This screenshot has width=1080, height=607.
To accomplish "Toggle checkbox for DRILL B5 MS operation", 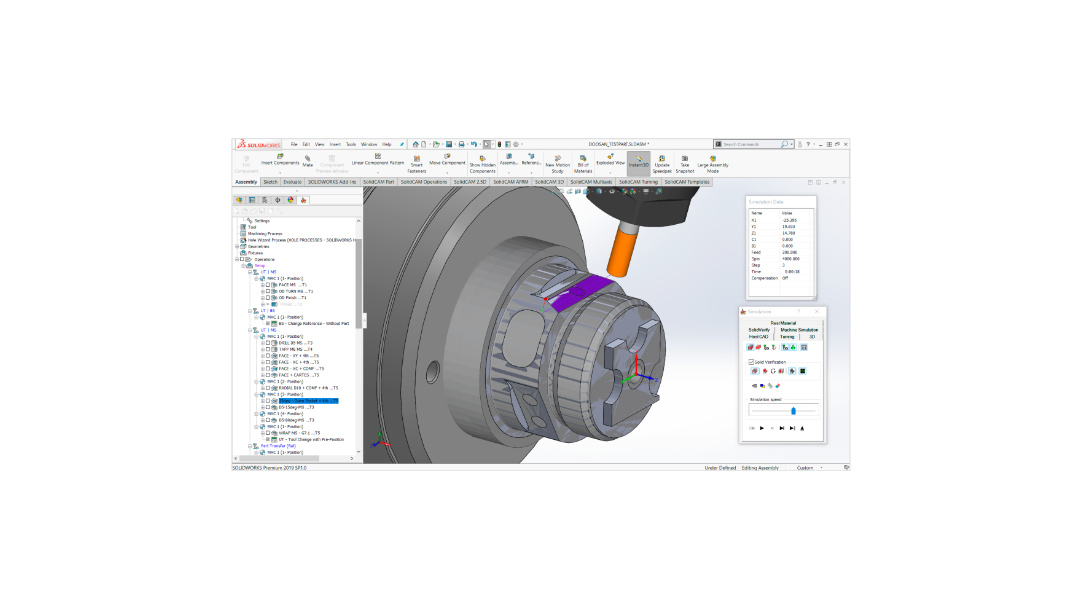I will pos(268,342).
